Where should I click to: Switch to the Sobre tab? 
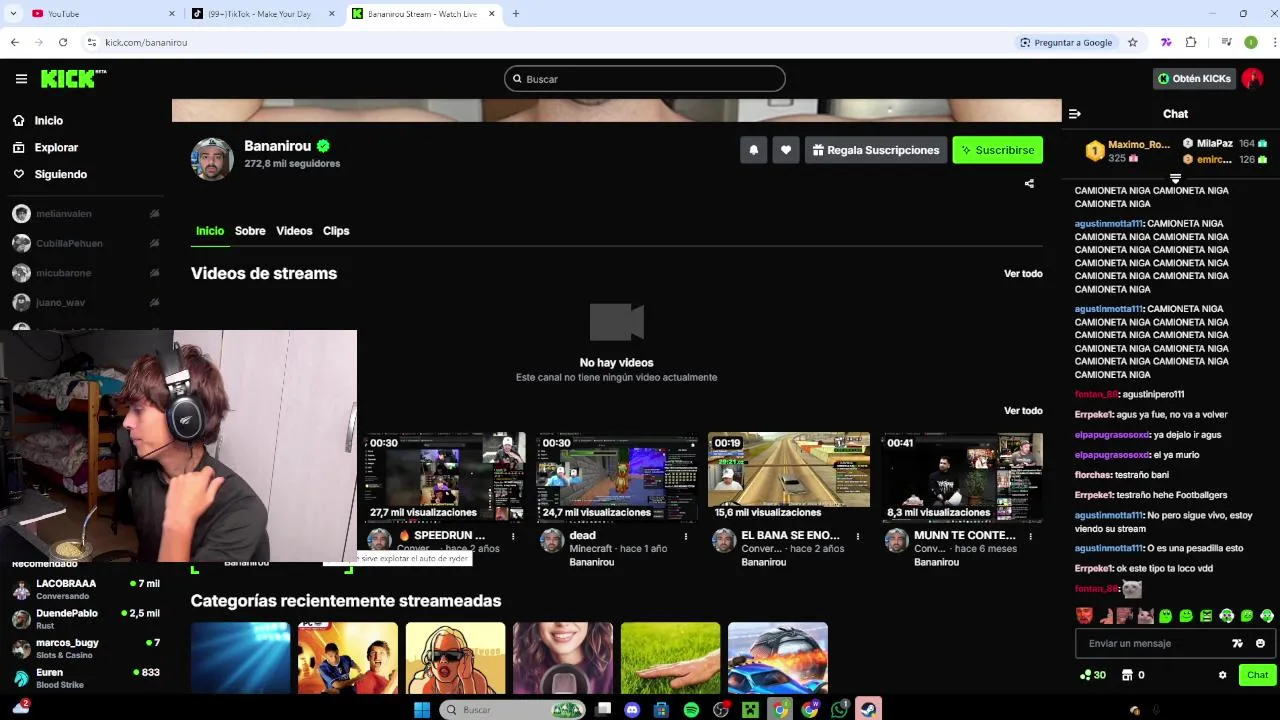[250, 231]
